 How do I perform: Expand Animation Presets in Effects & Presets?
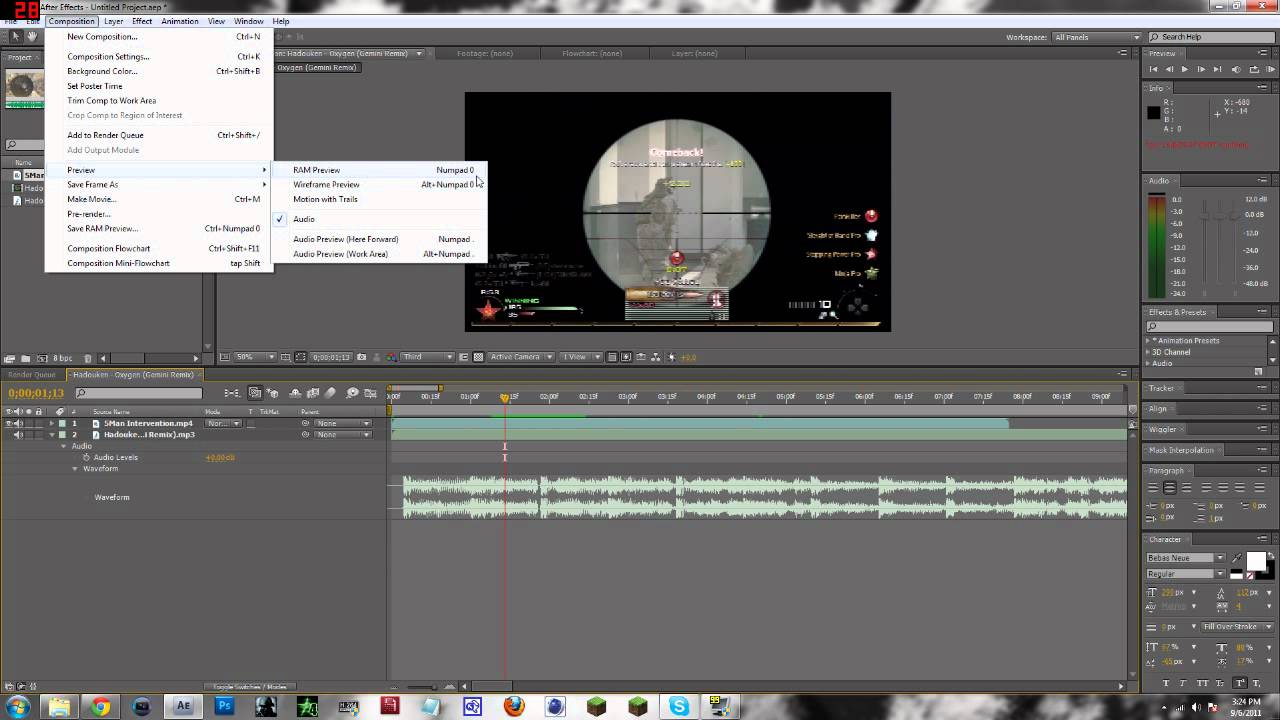1149,341
